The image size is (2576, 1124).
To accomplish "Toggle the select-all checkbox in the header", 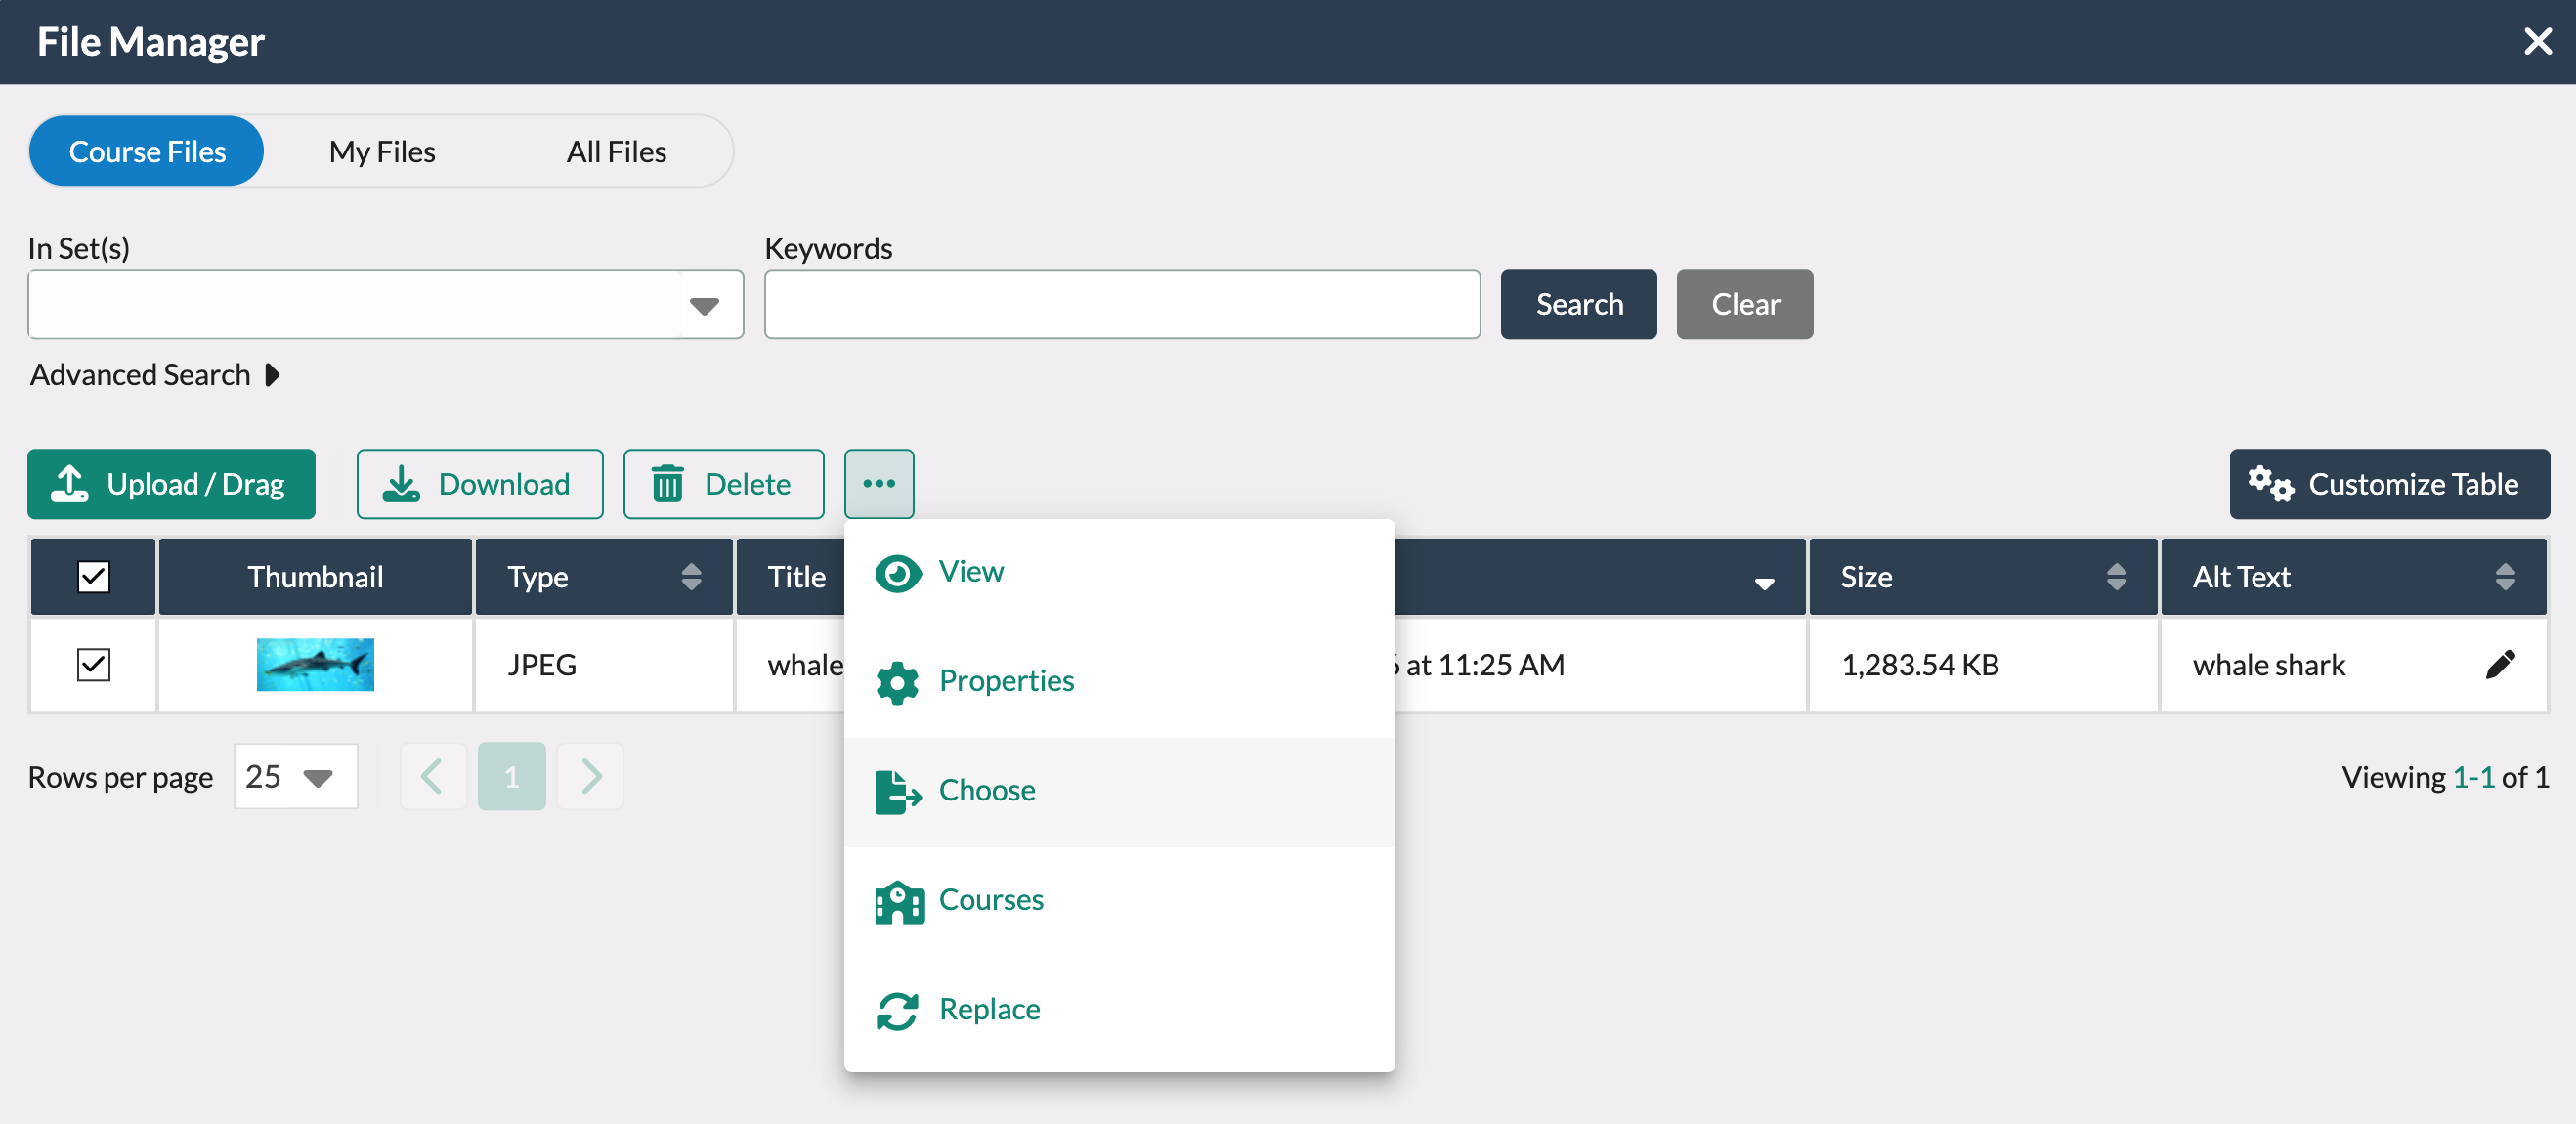I will tap(93, 576).
